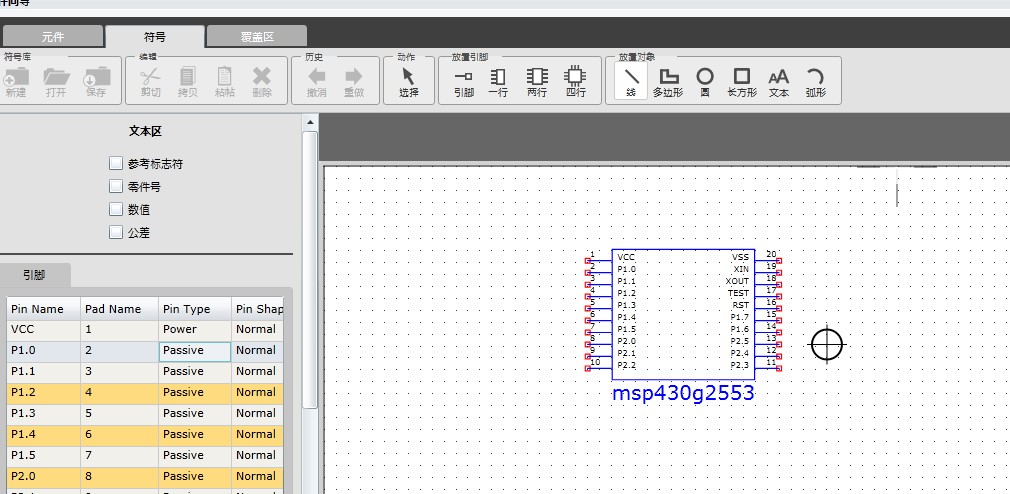
Task: Click pin 1 endpoint on symbol
Action: click(587, 261)
